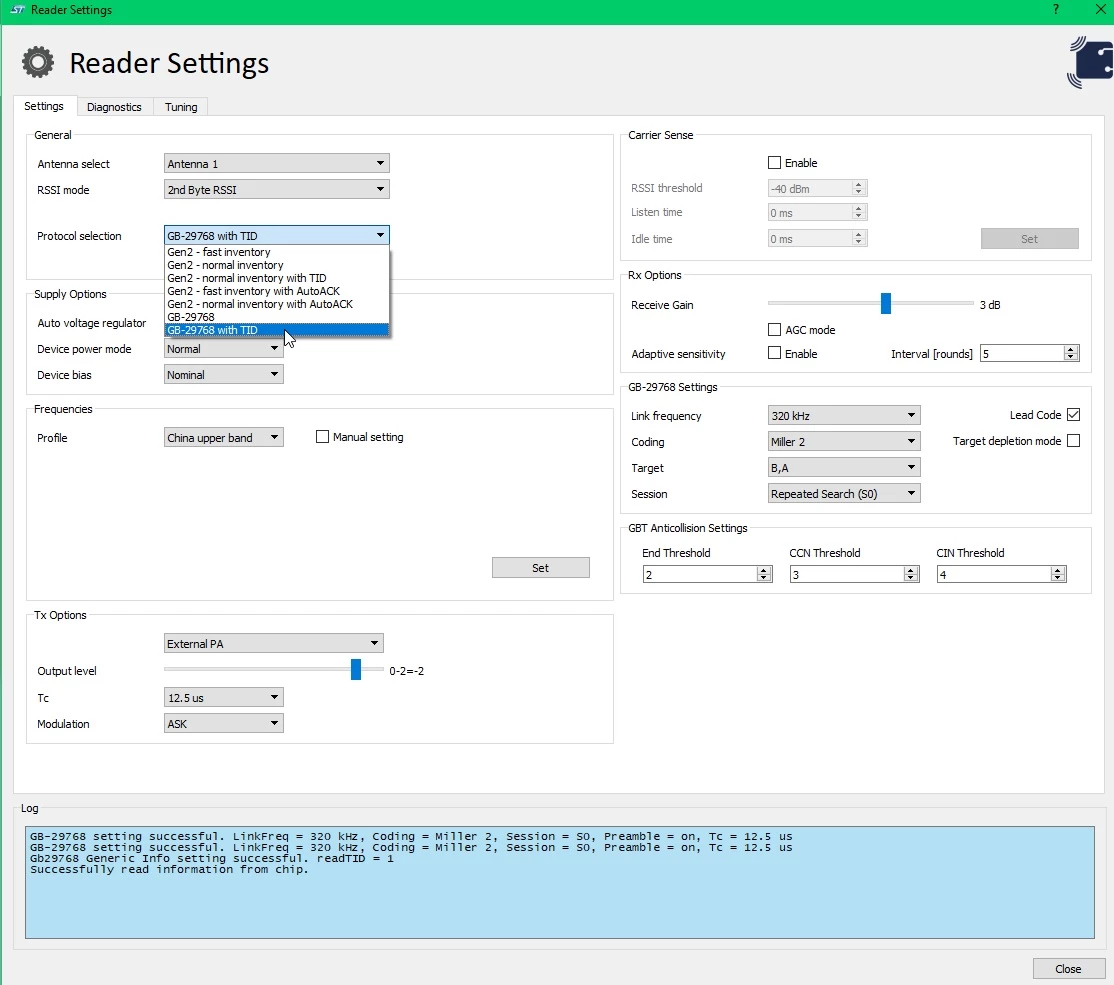Click the Close button

(1068, 969)
